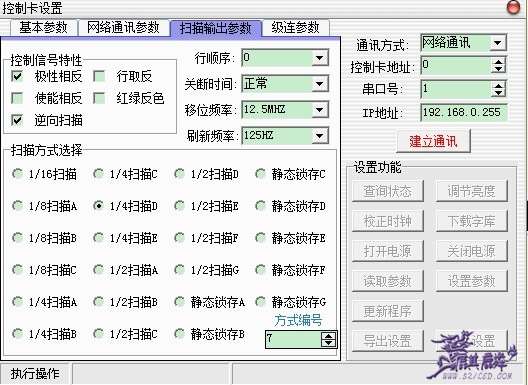Close the 控制卡设置 window with red button
Screen dimensions: 528x385
coord(514,7)
